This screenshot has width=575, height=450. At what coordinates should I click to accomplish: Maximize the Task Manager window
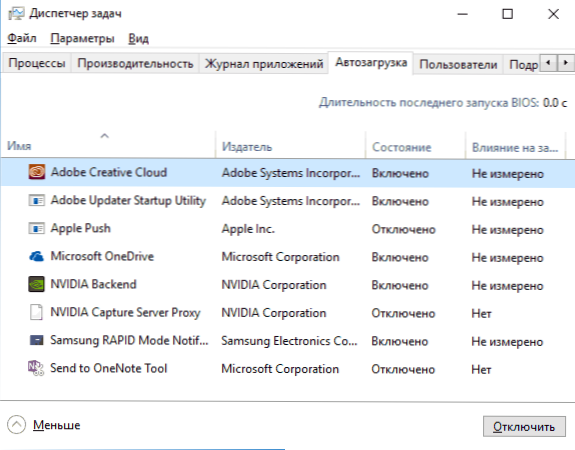pos(508,14)
